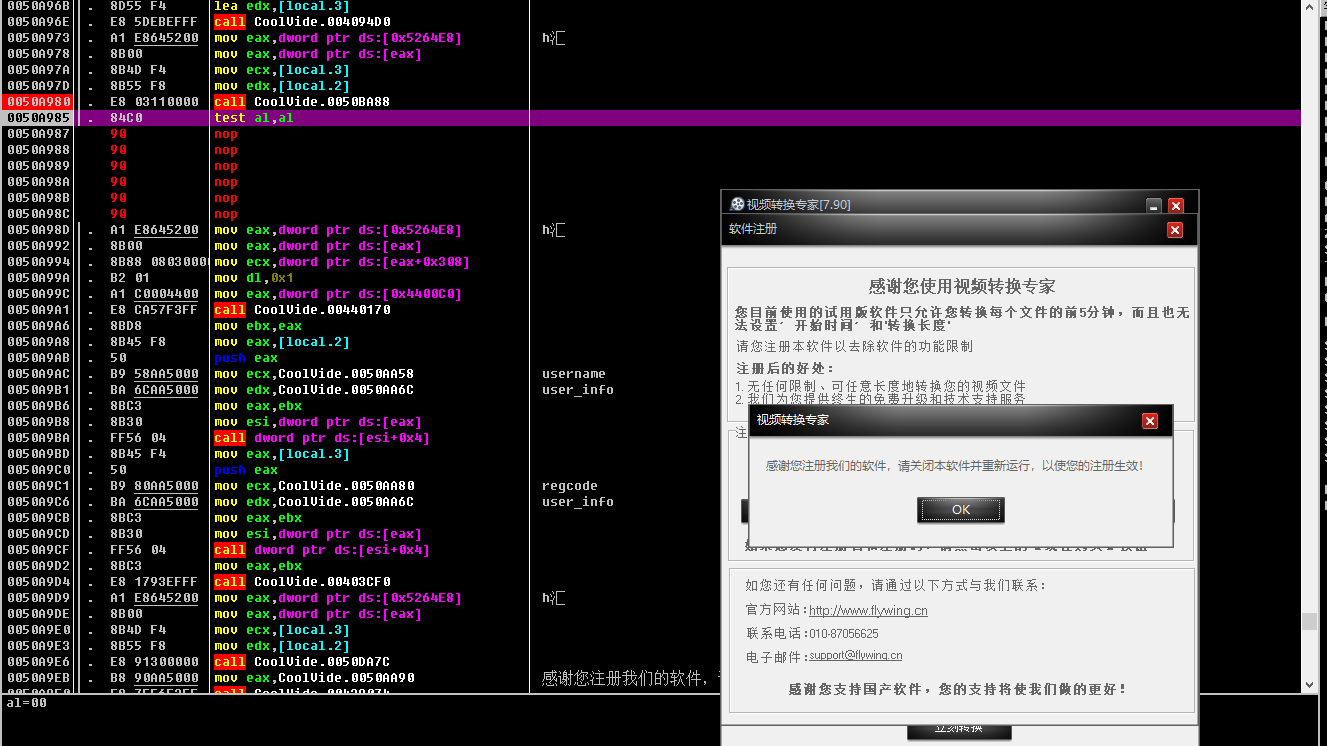Viewport: 1327px width, 746px height.
Task: Click the phone number 010-87056625
Action: pyautogui.click(x=844, y=634)
